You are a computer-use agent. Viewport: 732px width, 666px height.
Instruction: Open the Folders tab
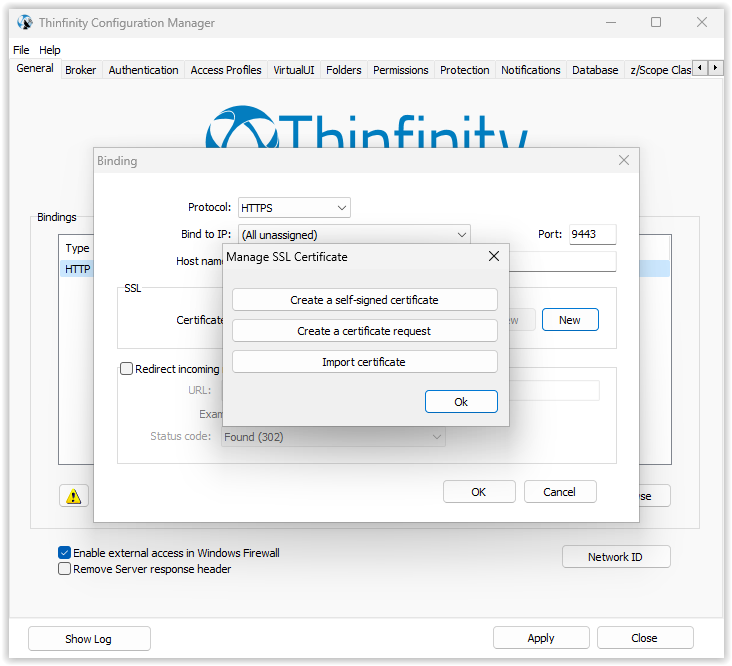click(x=344, y=70)
